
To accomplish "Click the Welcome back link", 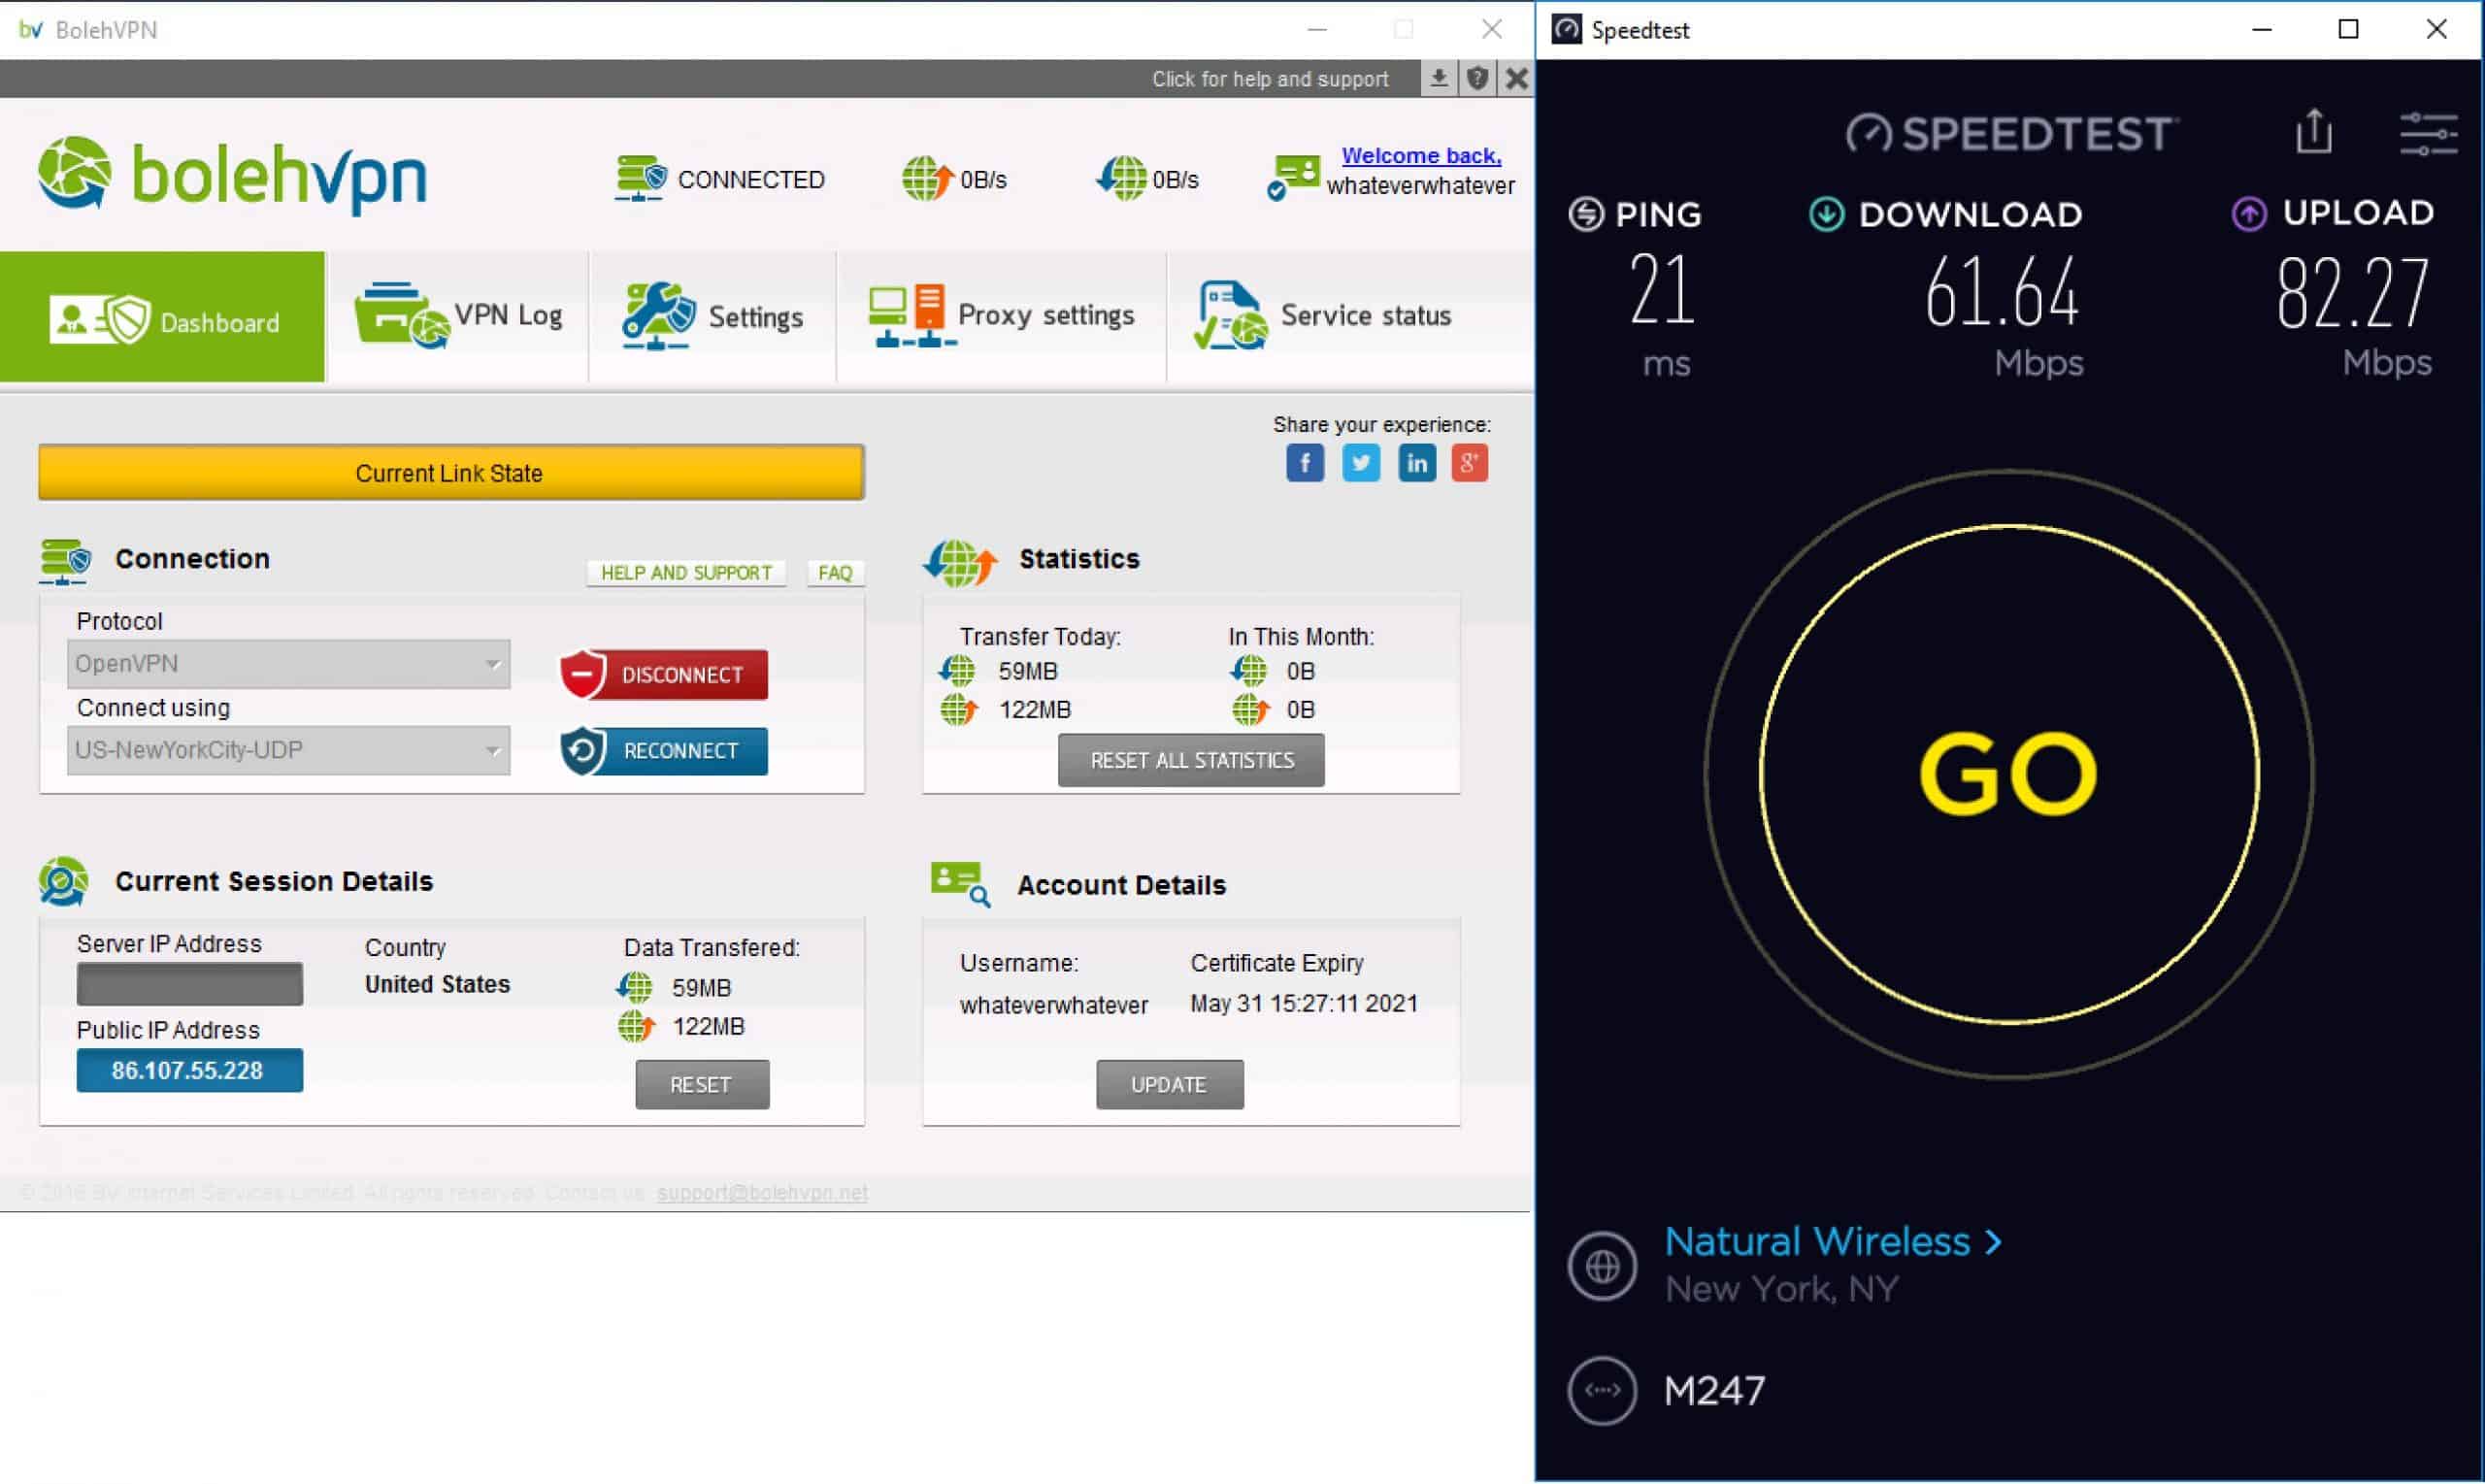I will (1421, 155).
